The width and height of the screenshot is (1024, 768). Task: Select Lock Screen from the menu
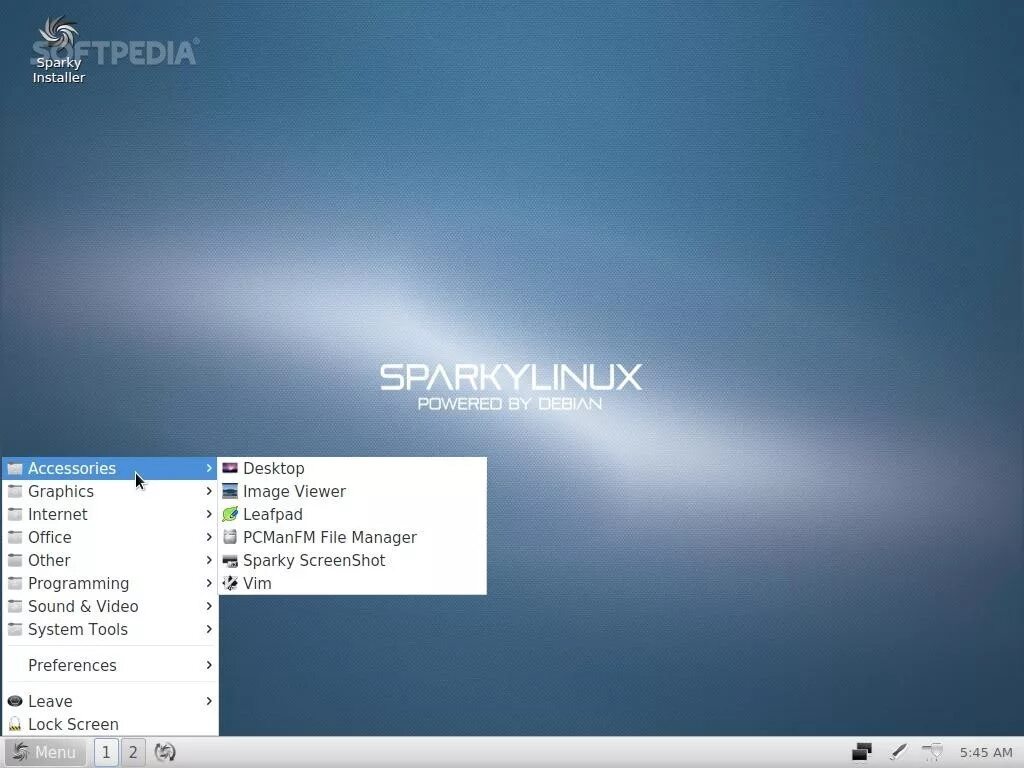pyautogui.click(x=110, y=724)
